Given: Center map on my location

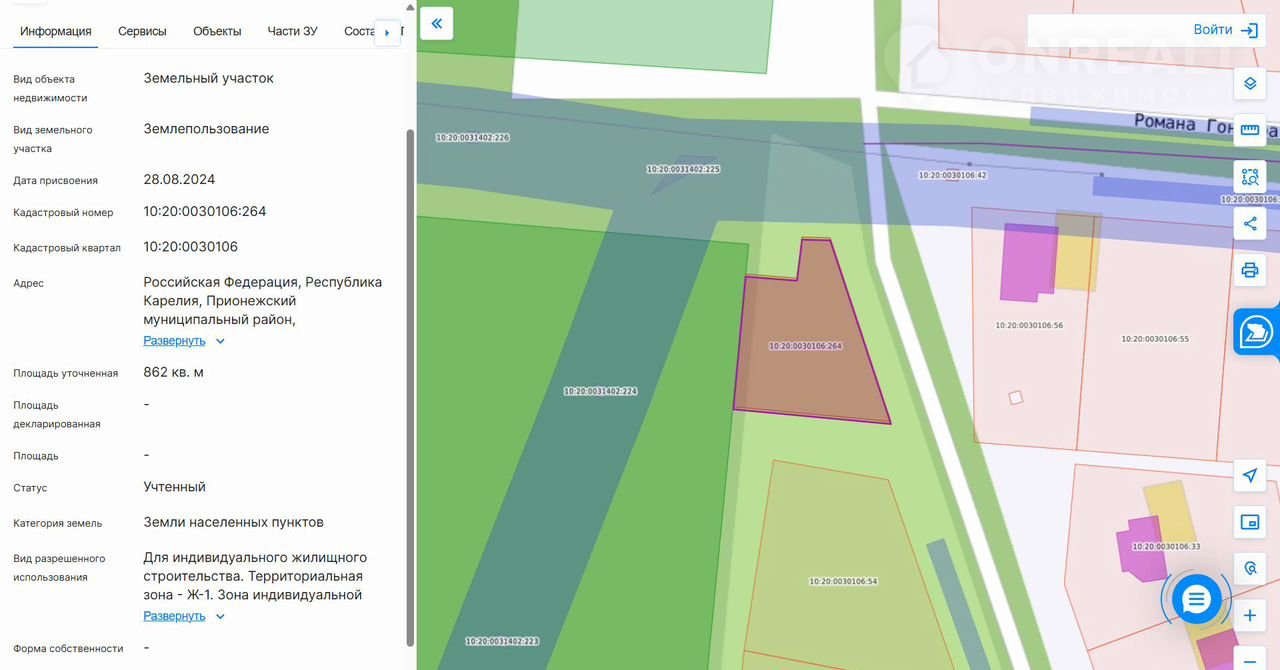Looking at the screenshot, I should pos(1249,475).
